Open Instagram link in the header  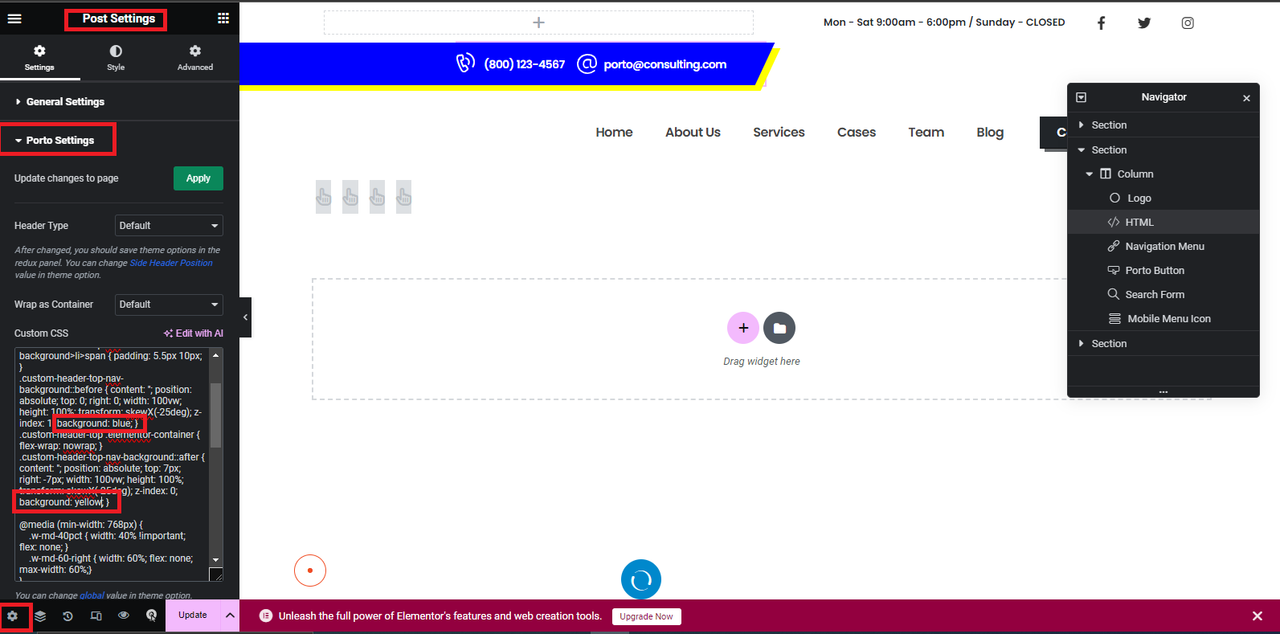coord(1187,23)
